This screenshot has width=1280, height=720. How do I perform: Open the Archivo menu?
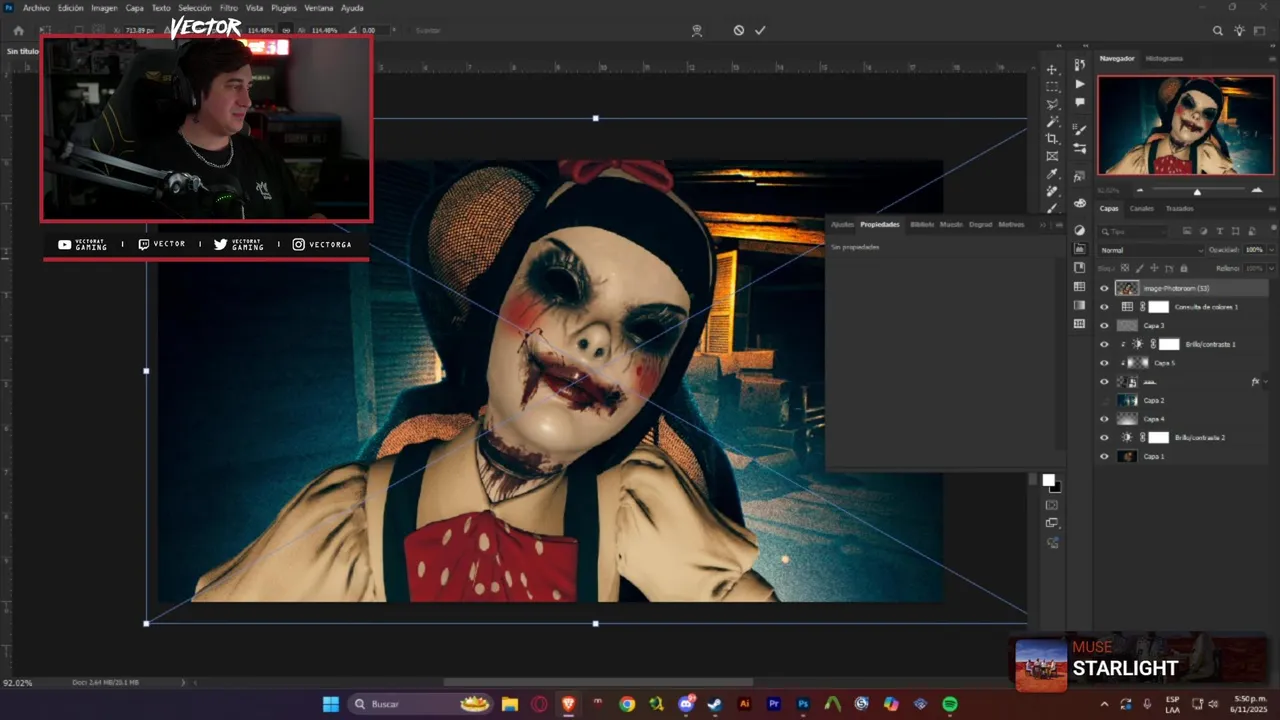click(36, 8)
